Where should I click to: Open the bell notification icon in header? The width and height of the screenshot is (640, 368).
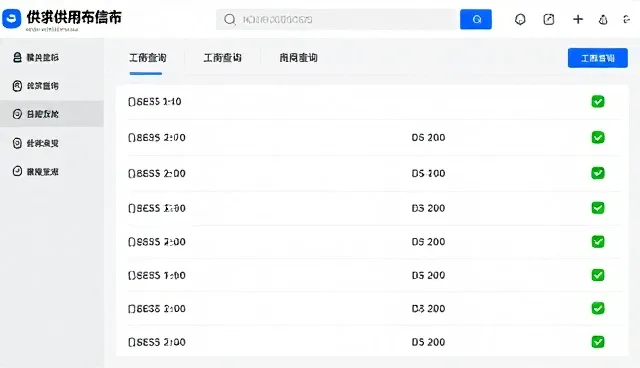pos(603,19)
